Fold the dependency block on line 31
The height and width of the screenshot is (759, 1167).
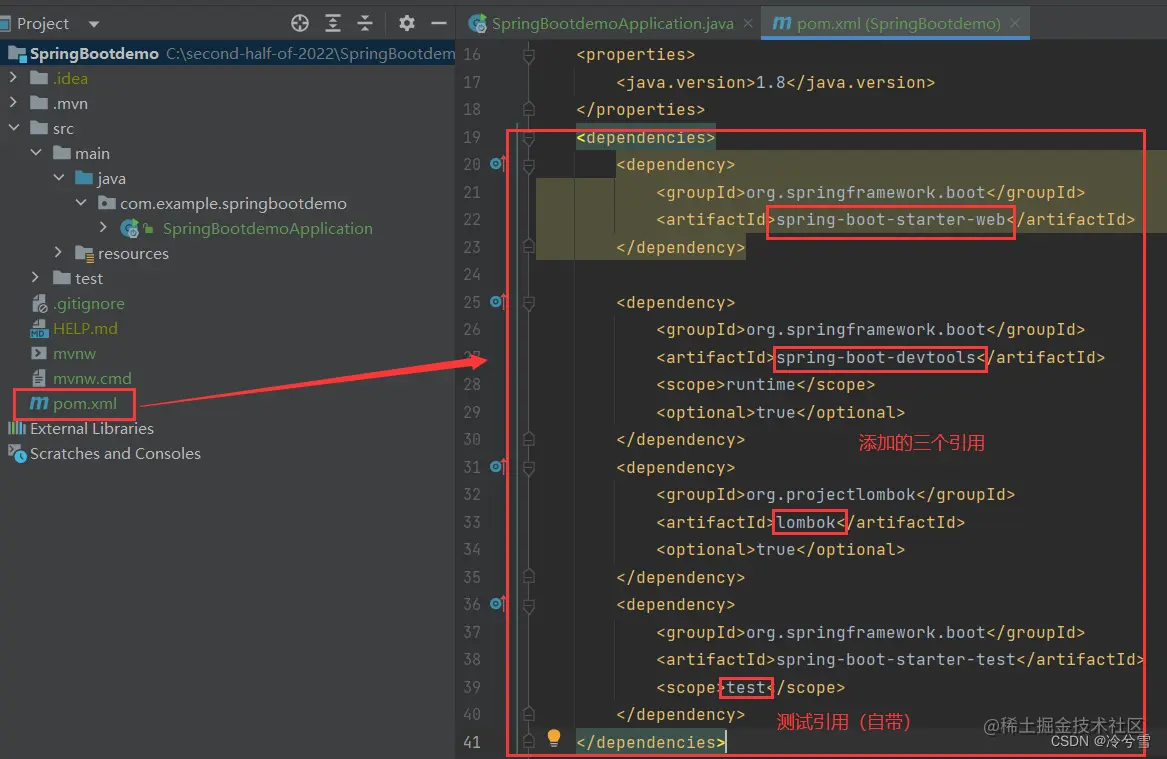pos(528,468)
